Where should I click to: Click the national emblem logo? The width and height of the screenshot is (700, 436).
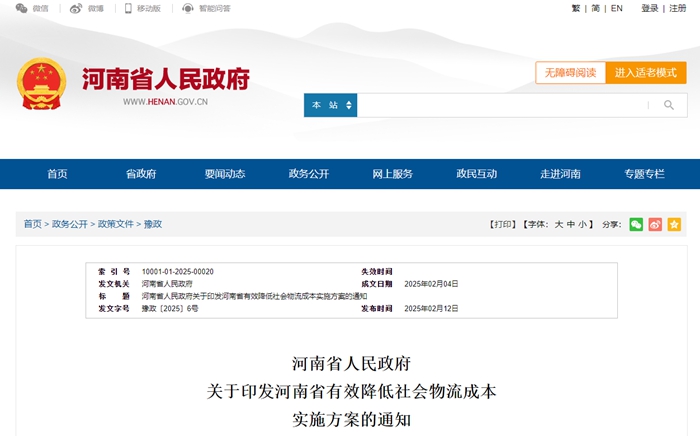[42, 84]
